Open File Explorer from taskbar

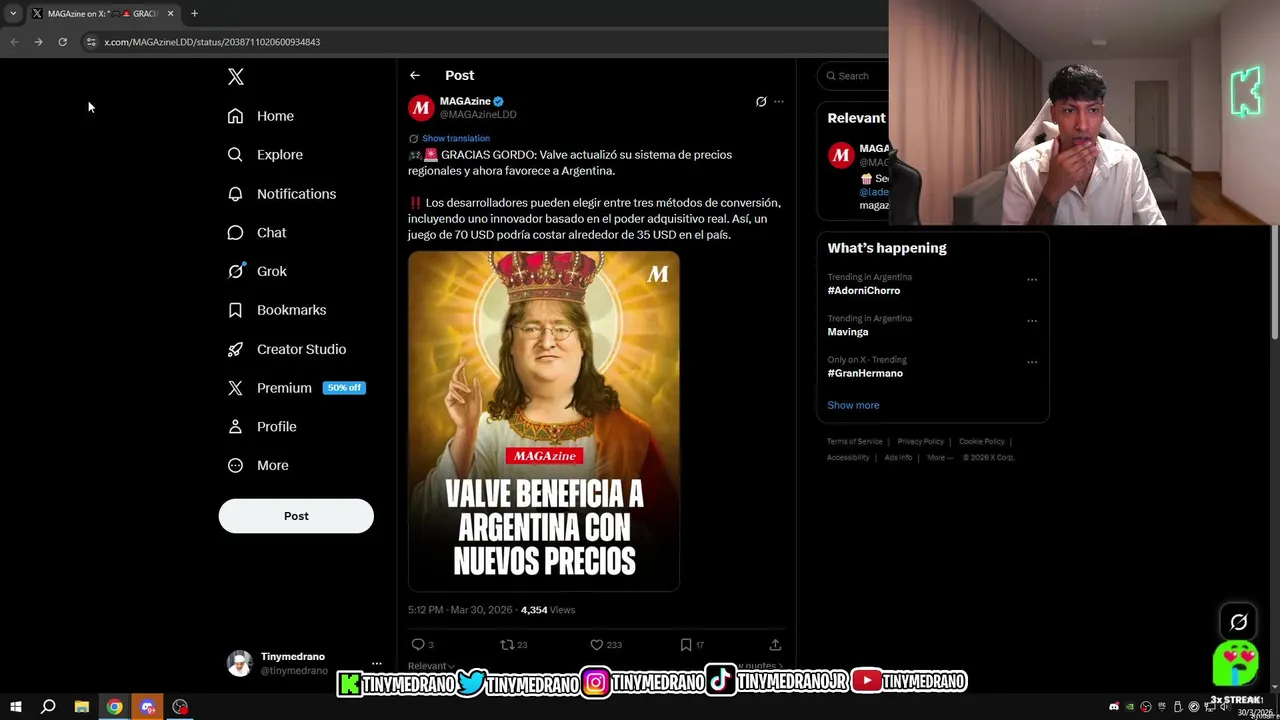point(81,707)
